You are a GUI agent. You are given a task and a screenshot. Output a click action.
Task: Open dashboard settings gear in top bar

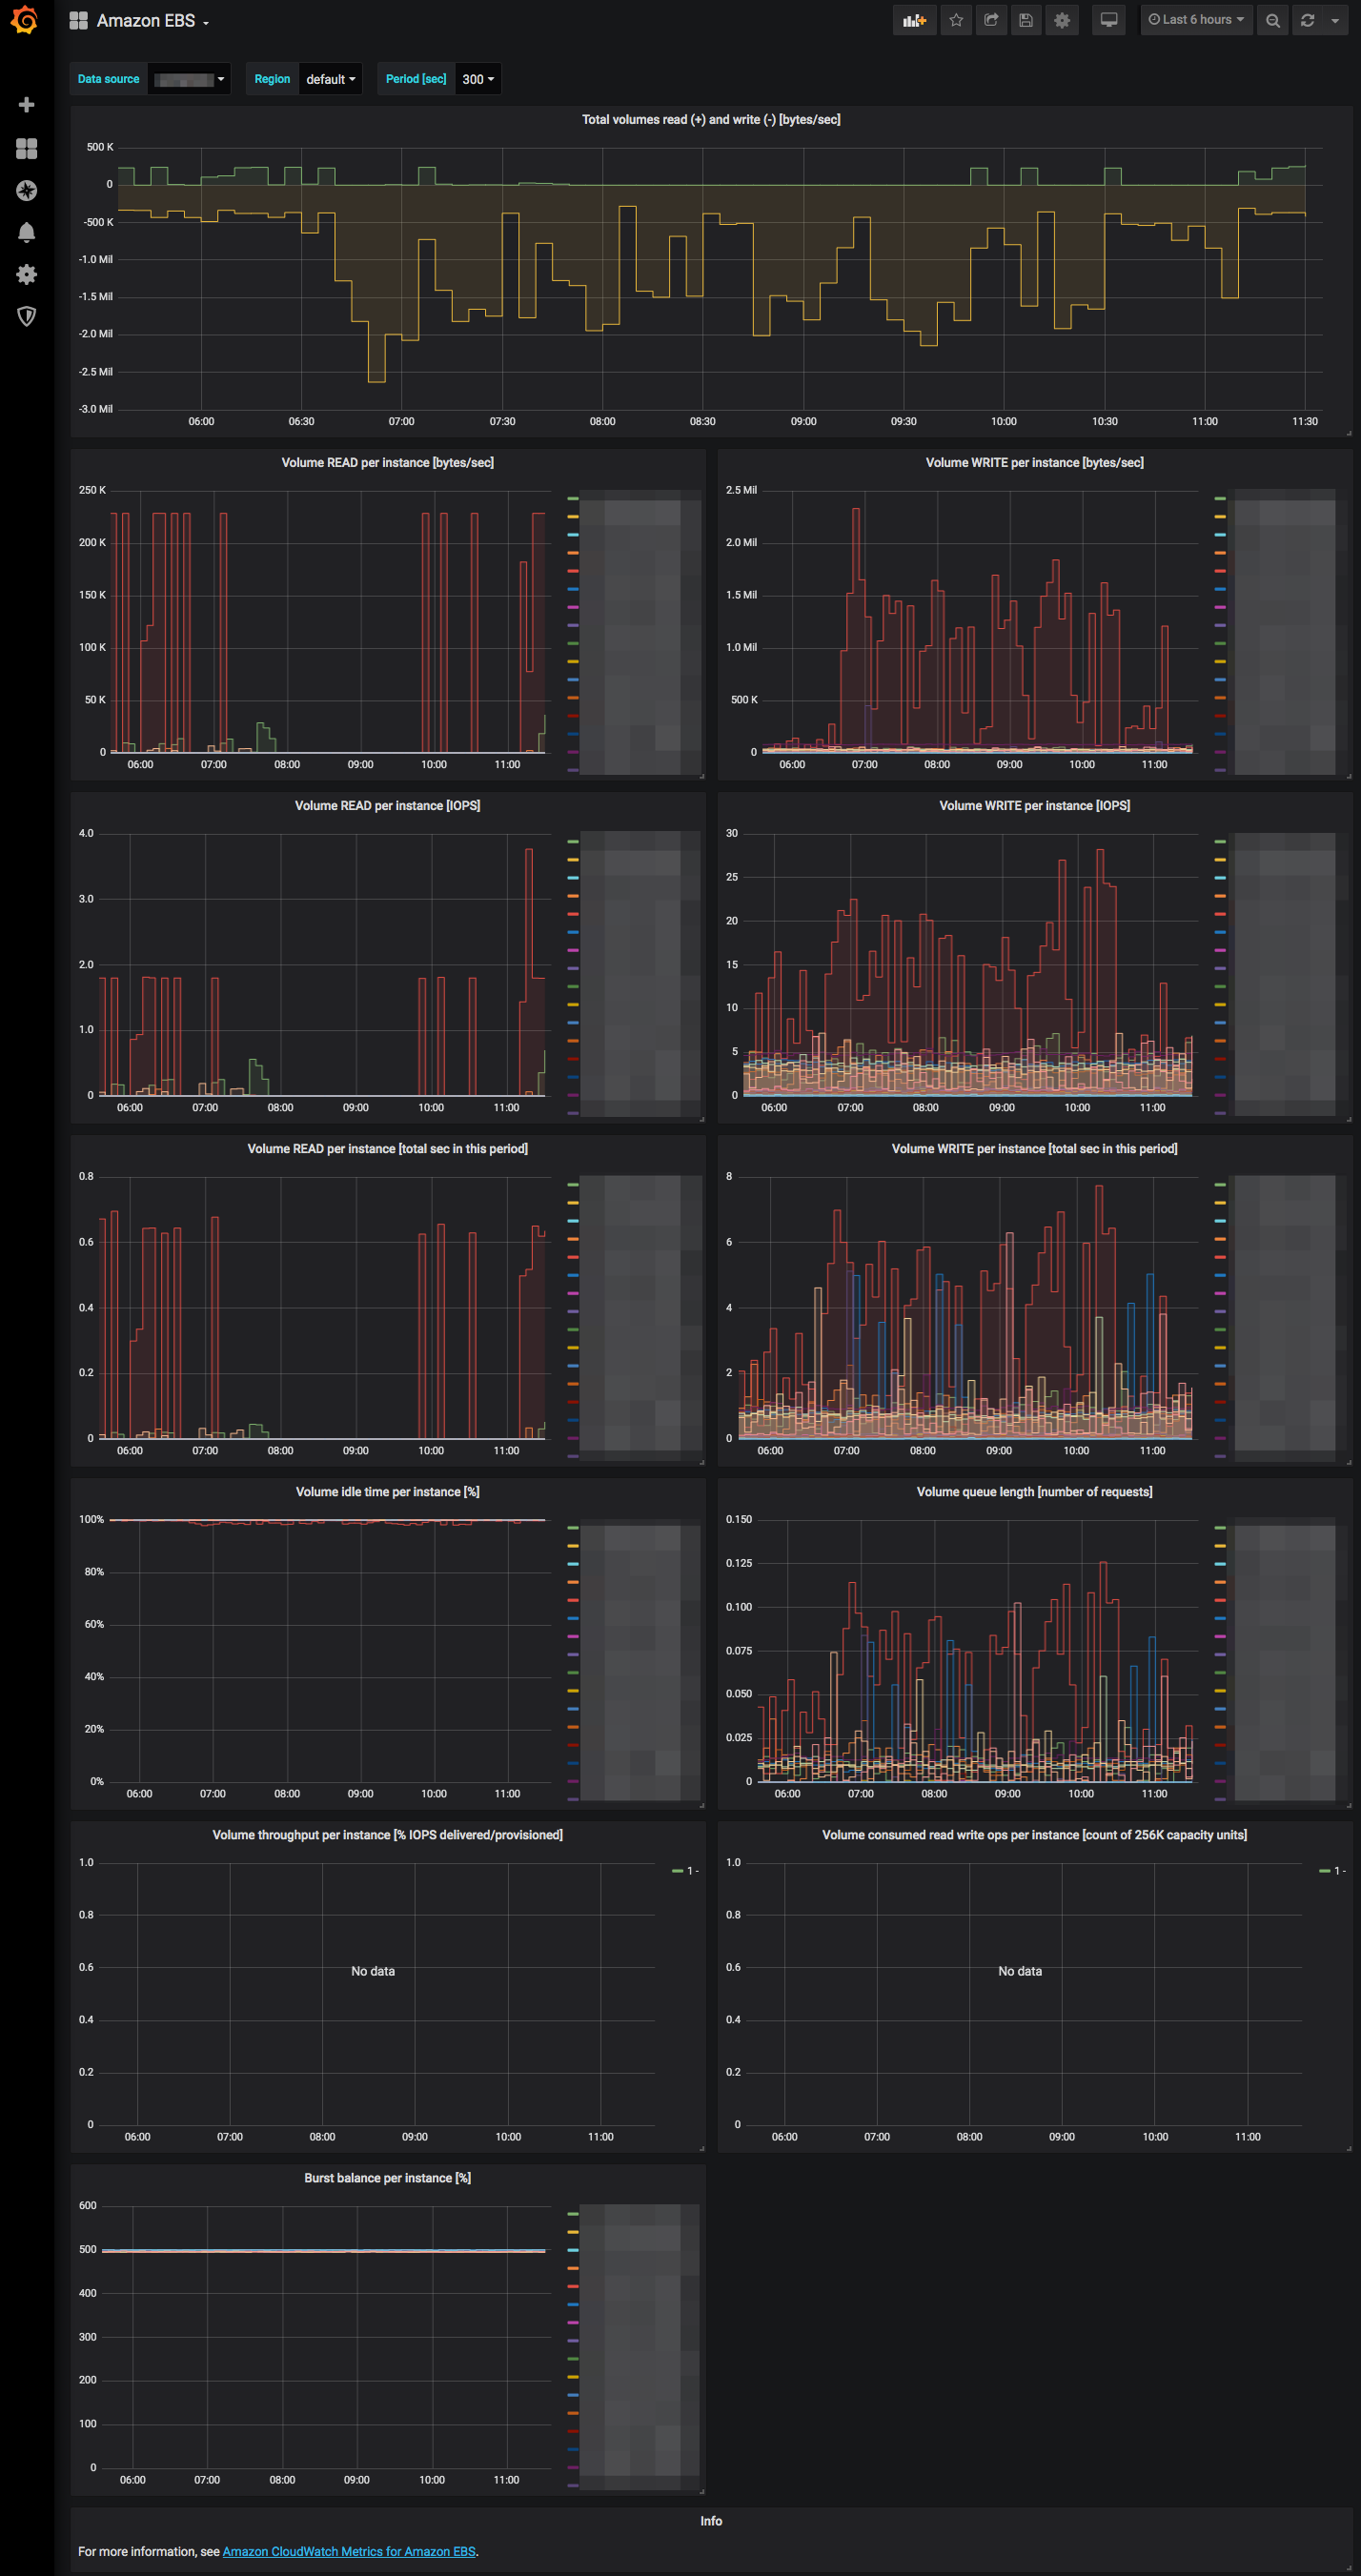point(1062,20)
